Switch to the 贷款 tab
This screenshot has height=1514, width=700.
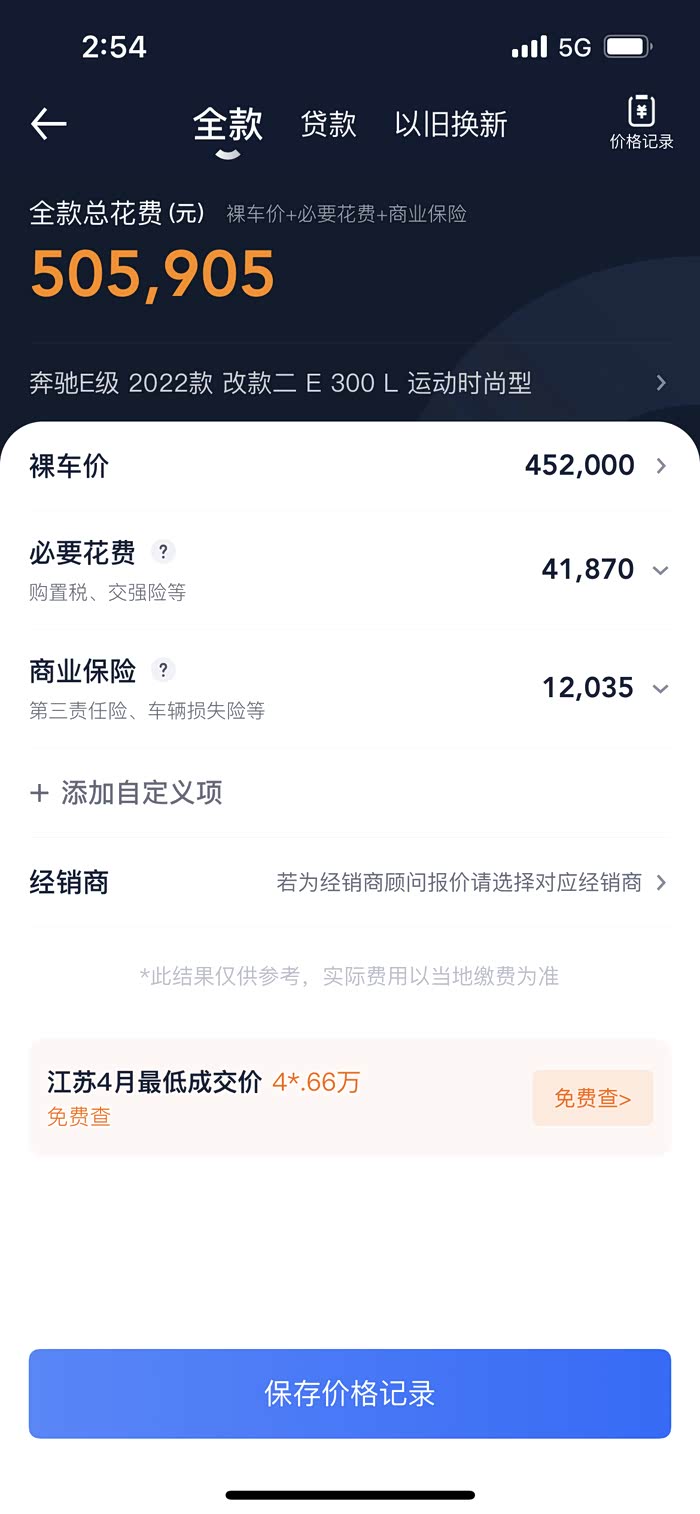point(328,124)
